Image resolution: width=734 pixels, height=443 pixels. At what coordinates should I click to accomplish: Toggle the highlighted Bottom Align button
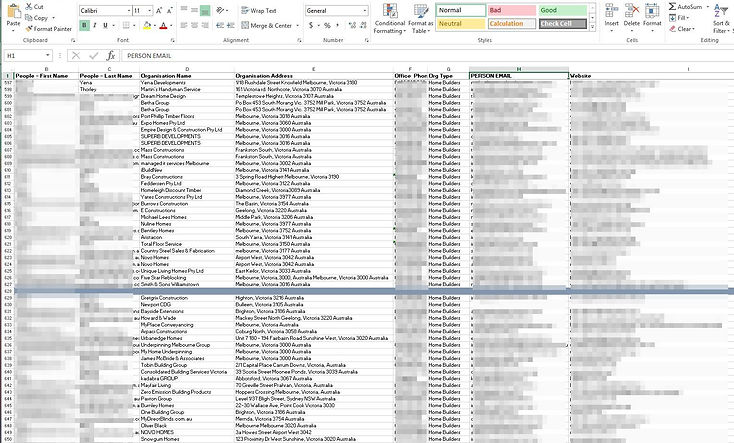coord(205,10)
